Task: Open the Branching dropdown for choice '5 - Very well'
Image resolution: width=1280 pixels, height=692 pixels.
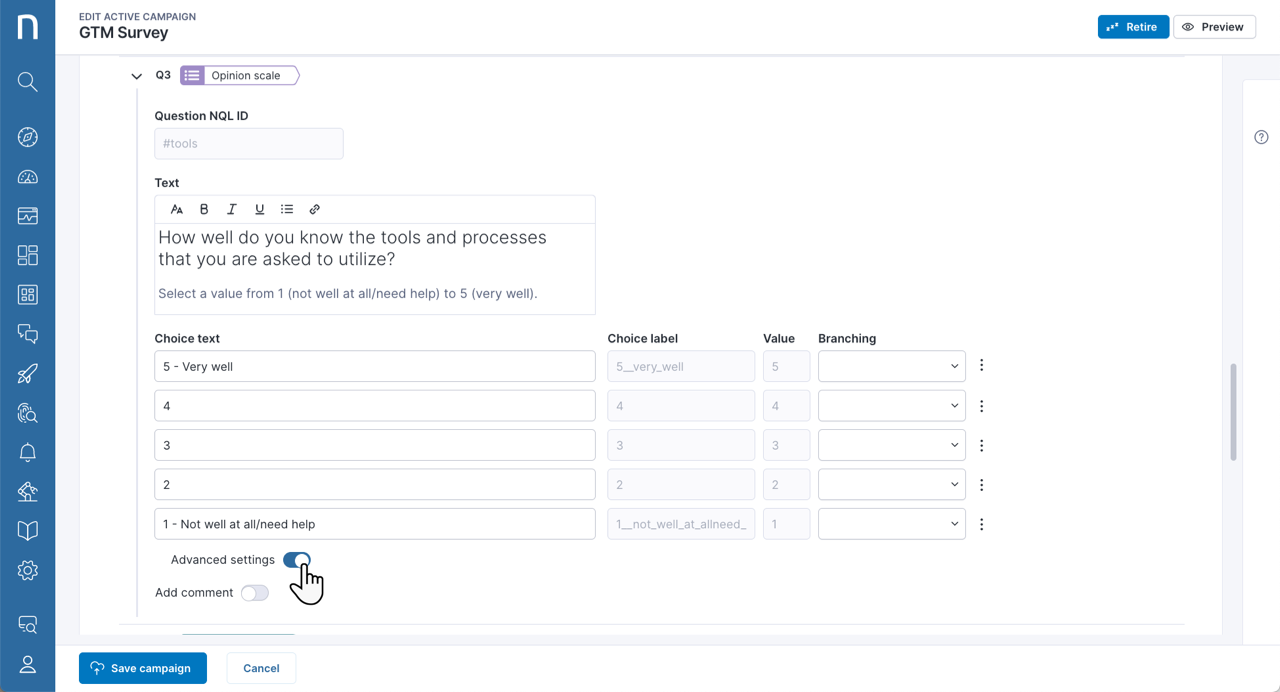Action: tap(891, 365)
